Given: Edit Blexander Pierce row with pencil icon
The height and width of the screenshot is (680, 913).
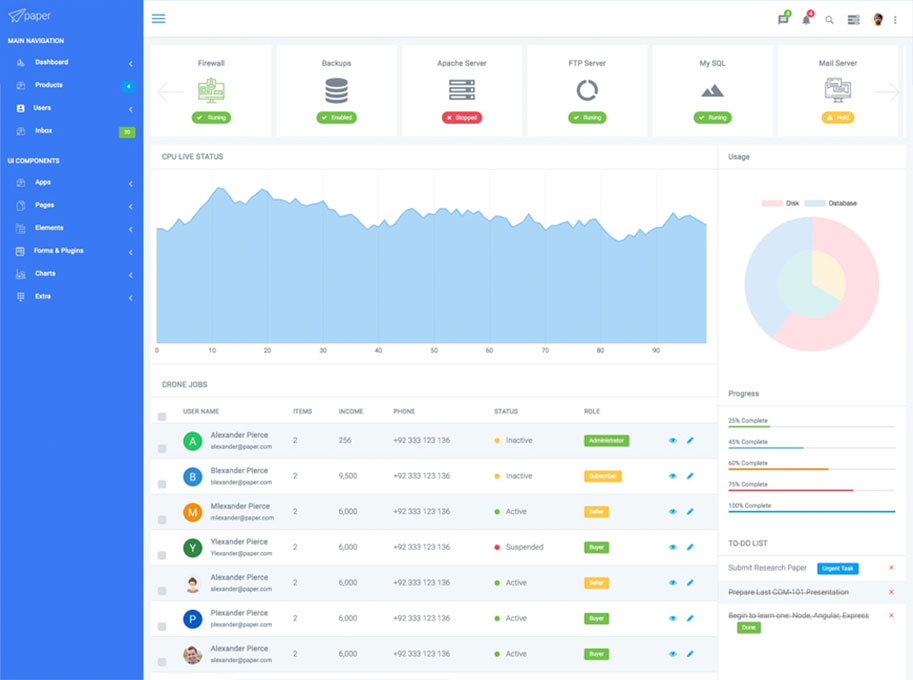Looking at the screenshot, I should coord(690,476).
